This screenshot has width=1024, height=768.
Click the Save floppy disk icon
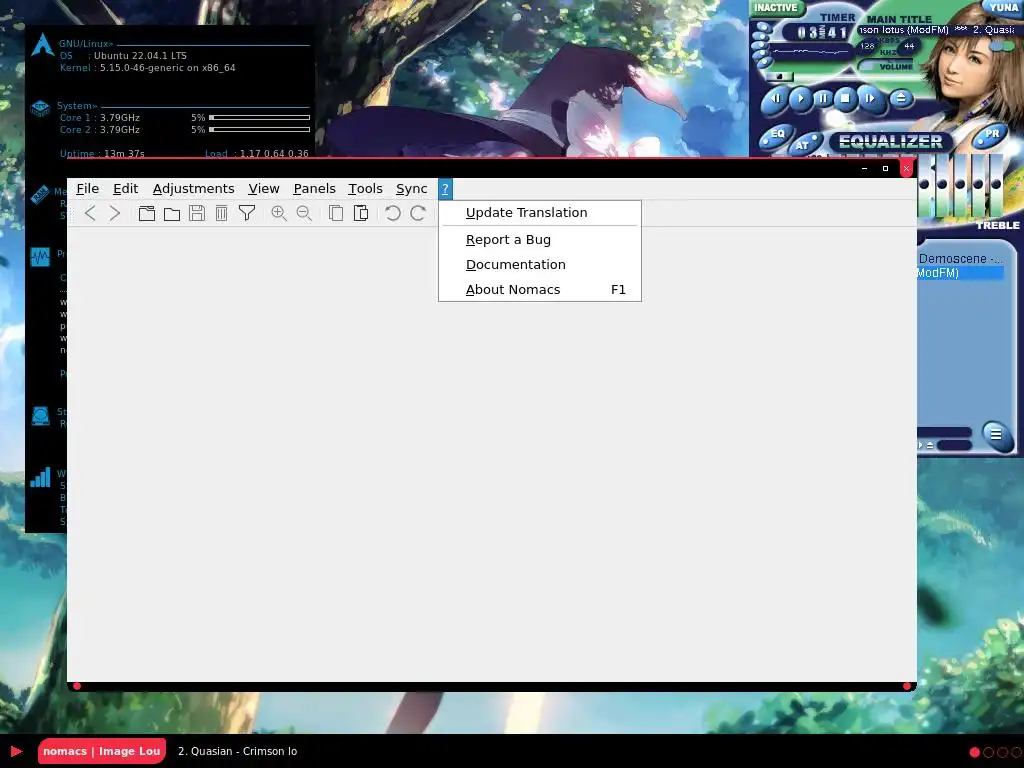point(197,213)
